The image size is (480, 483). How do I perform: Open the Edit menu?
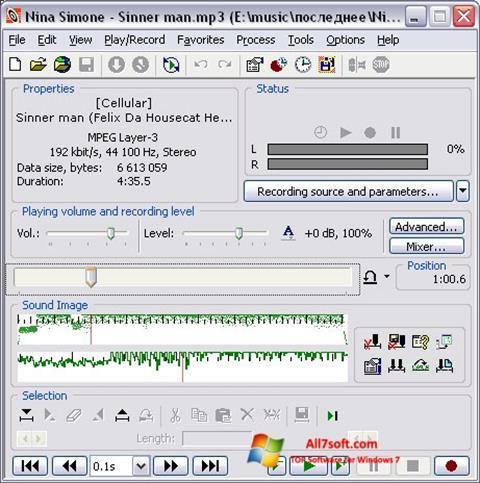point(47,40)
